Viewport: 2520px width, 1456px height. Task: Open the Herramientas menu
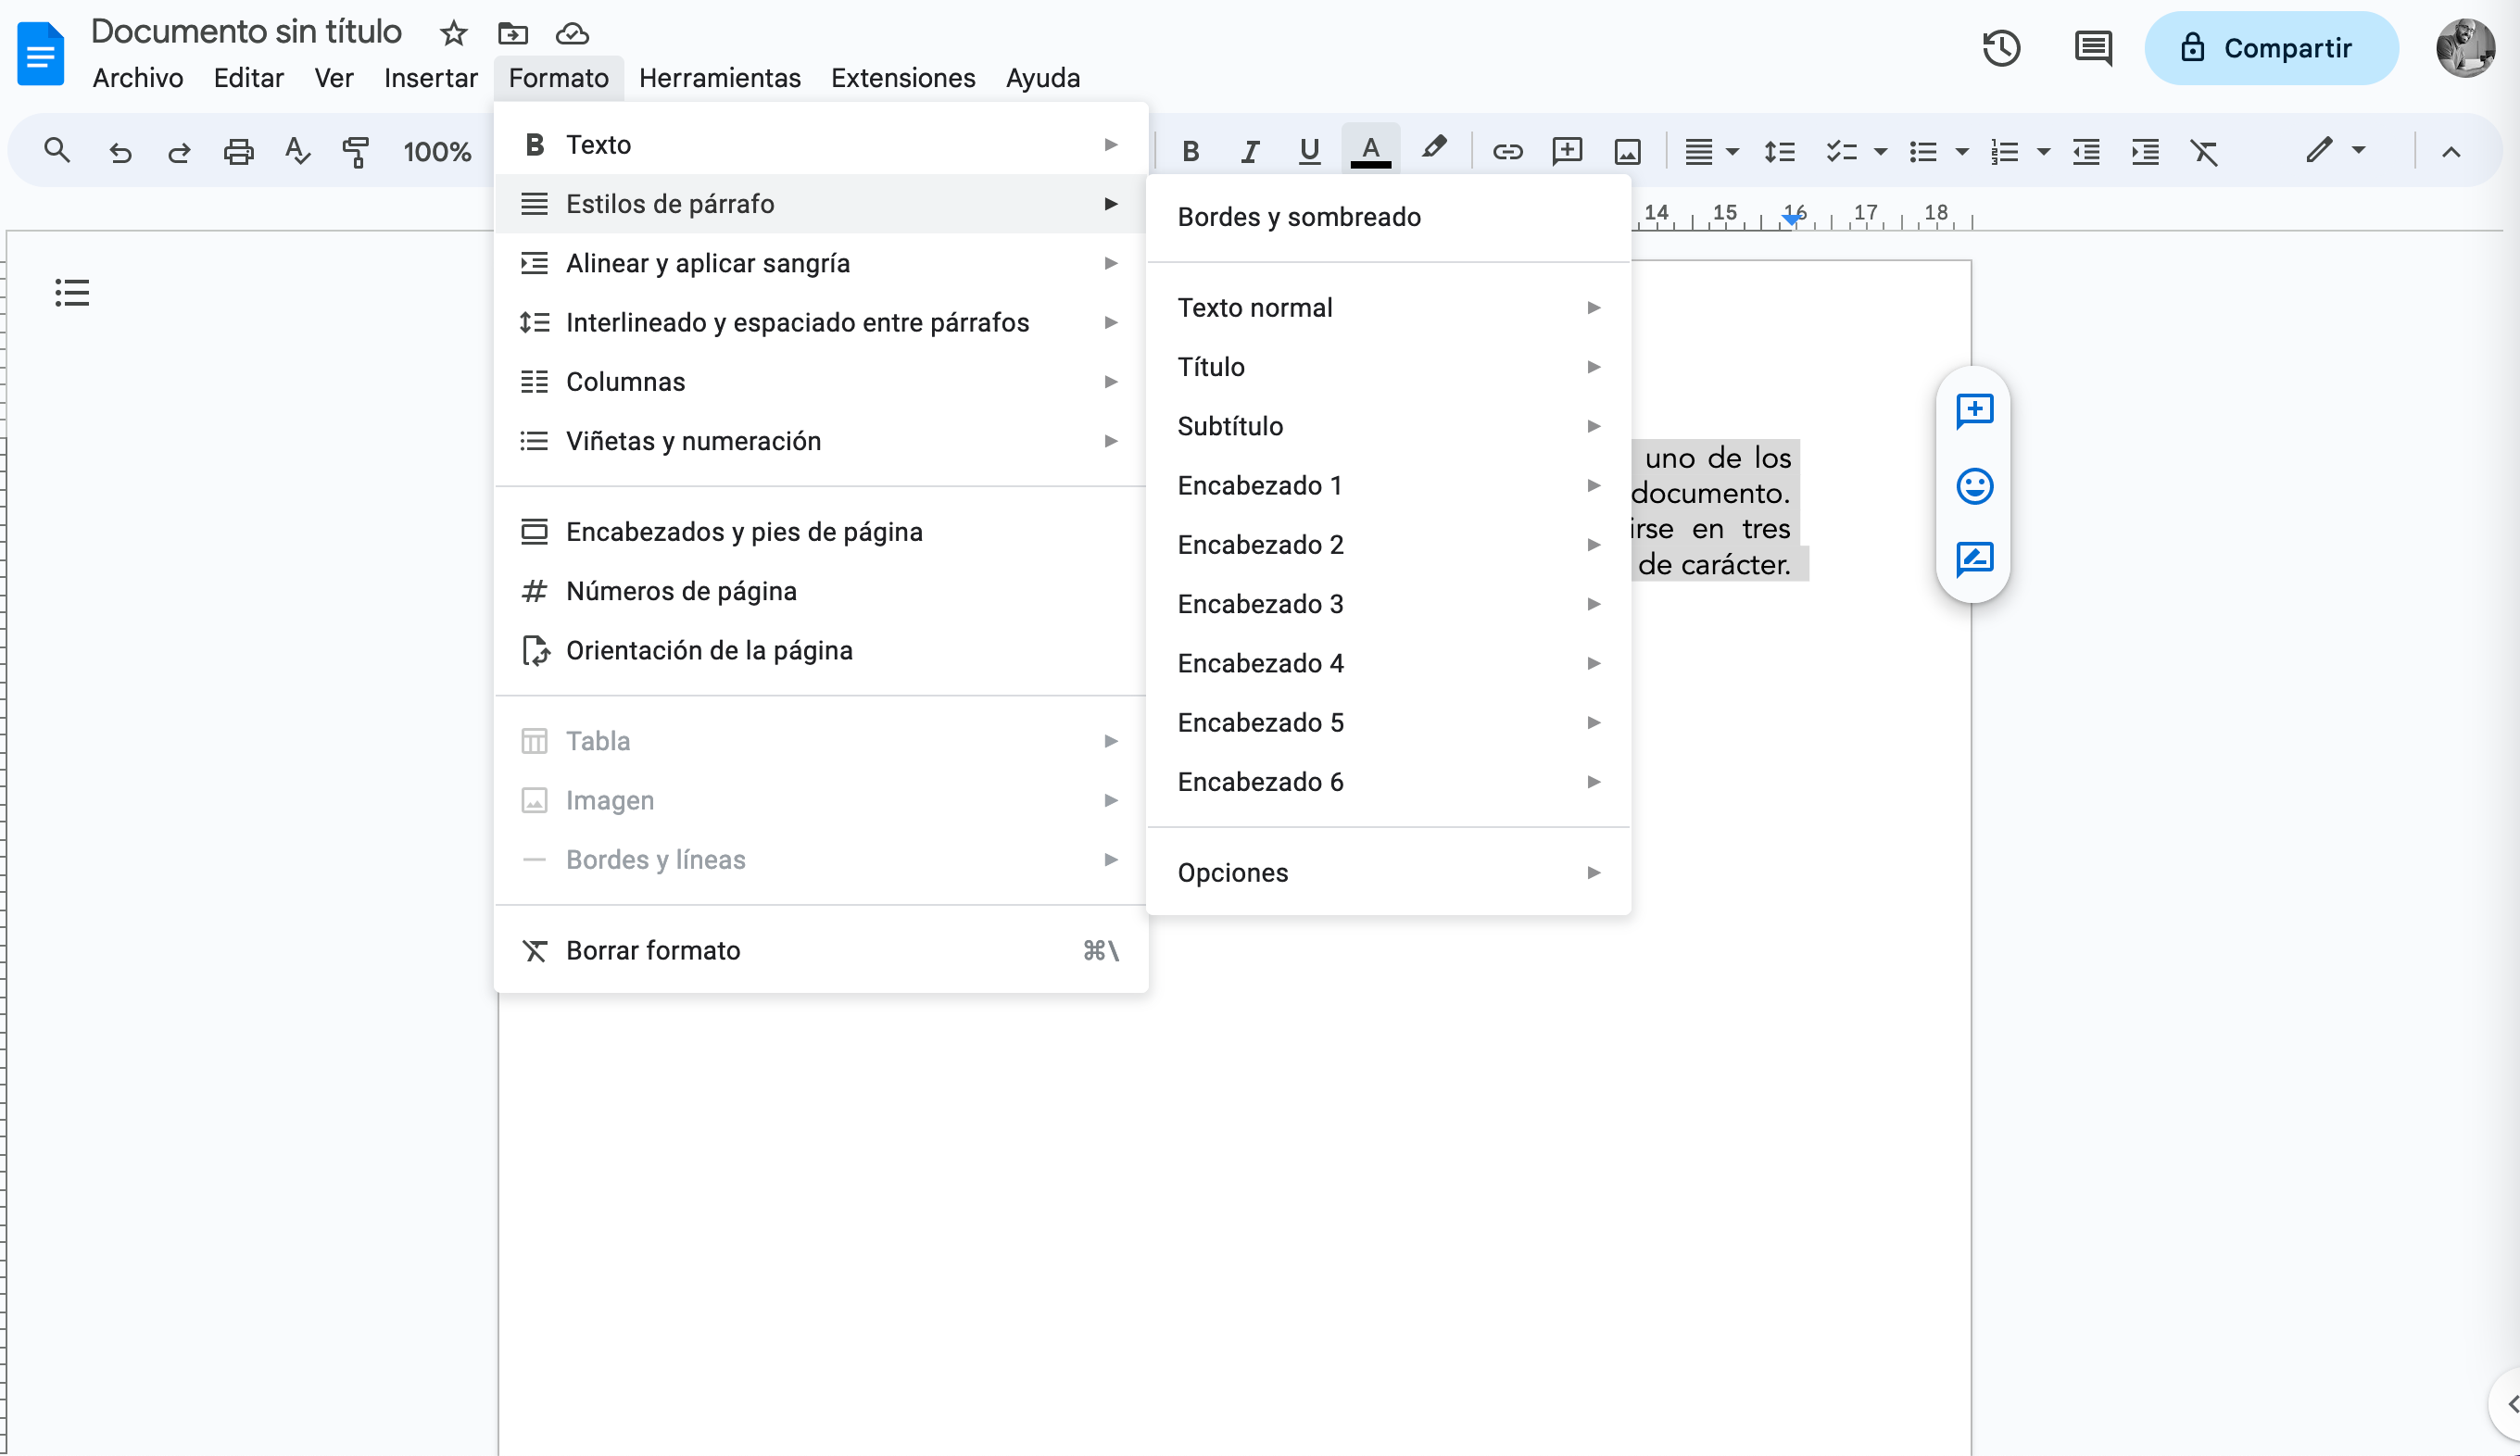719,78
